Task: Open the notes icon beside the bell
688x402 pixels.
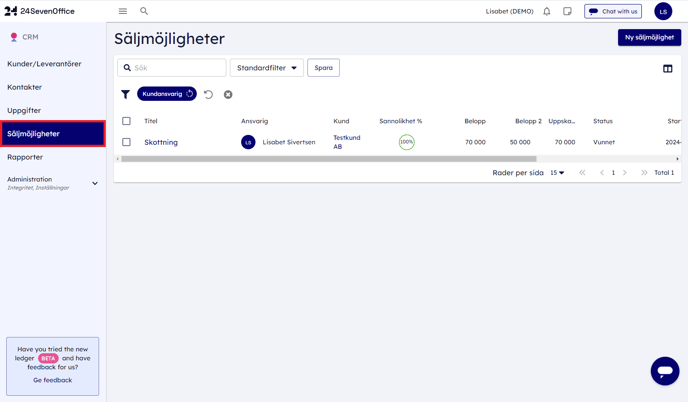Action: [567, 12]
